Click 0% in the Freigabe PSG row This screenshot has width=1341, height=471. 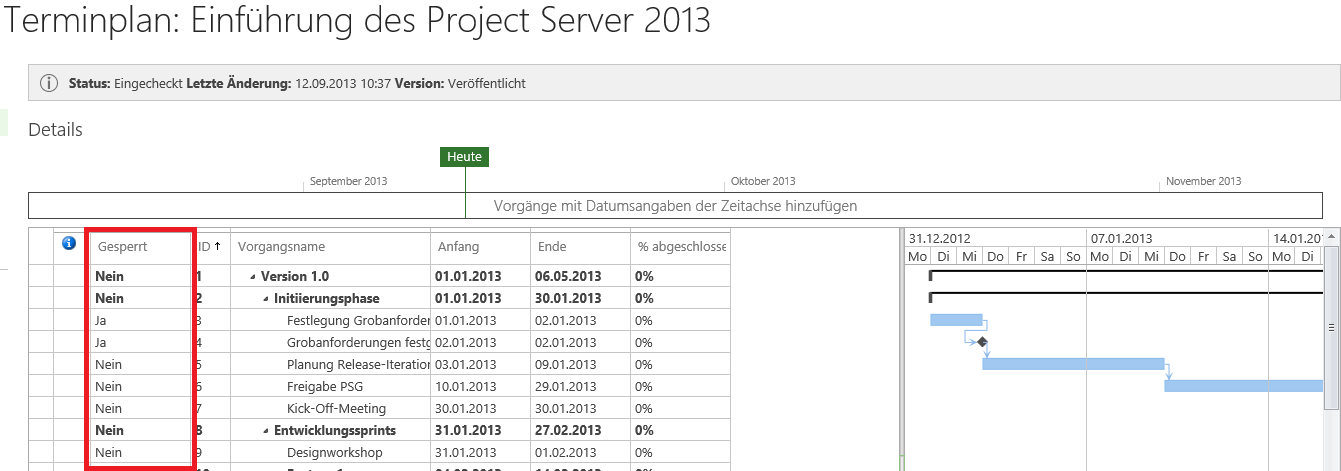[644, 387]
